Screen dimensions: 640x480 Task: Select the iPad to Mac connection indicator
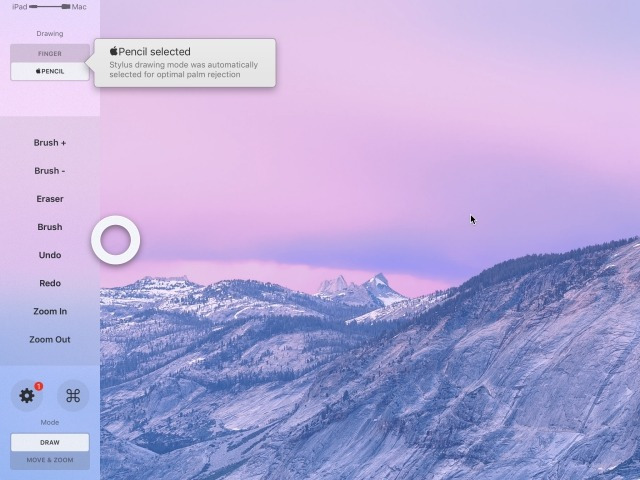click(49, 7)
